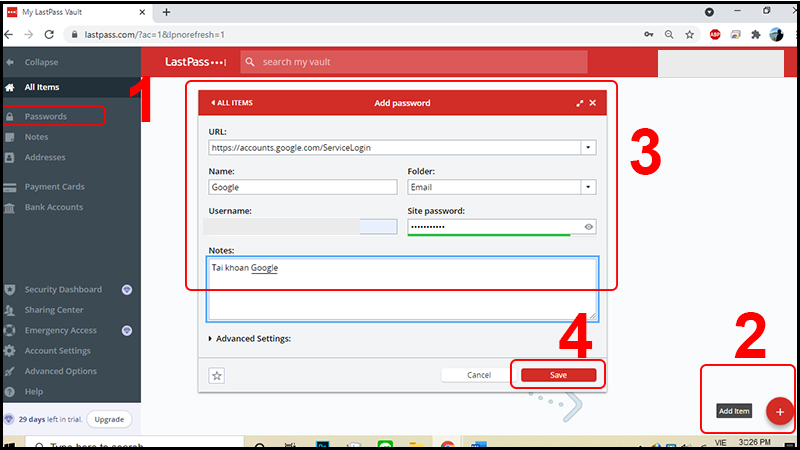The width and height of the screenshot is (800, 450).
Task: Expand Advanced Settings section
Action: [x=249, y=339]
